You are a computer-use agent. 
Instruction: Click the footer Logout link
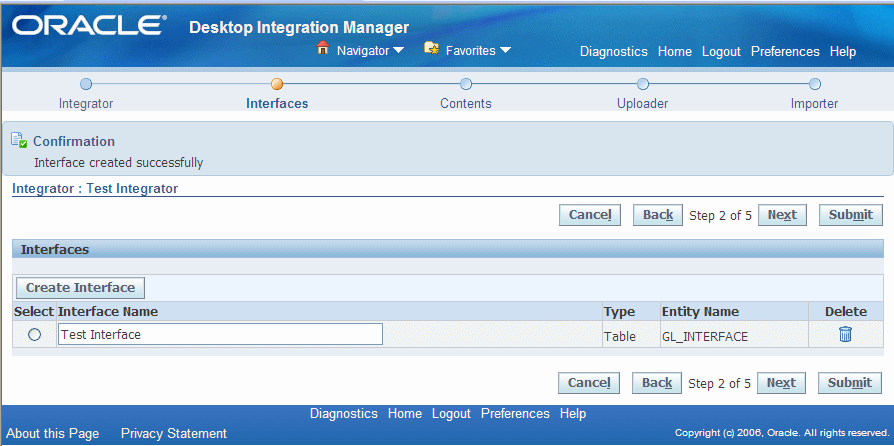point(452,413)
